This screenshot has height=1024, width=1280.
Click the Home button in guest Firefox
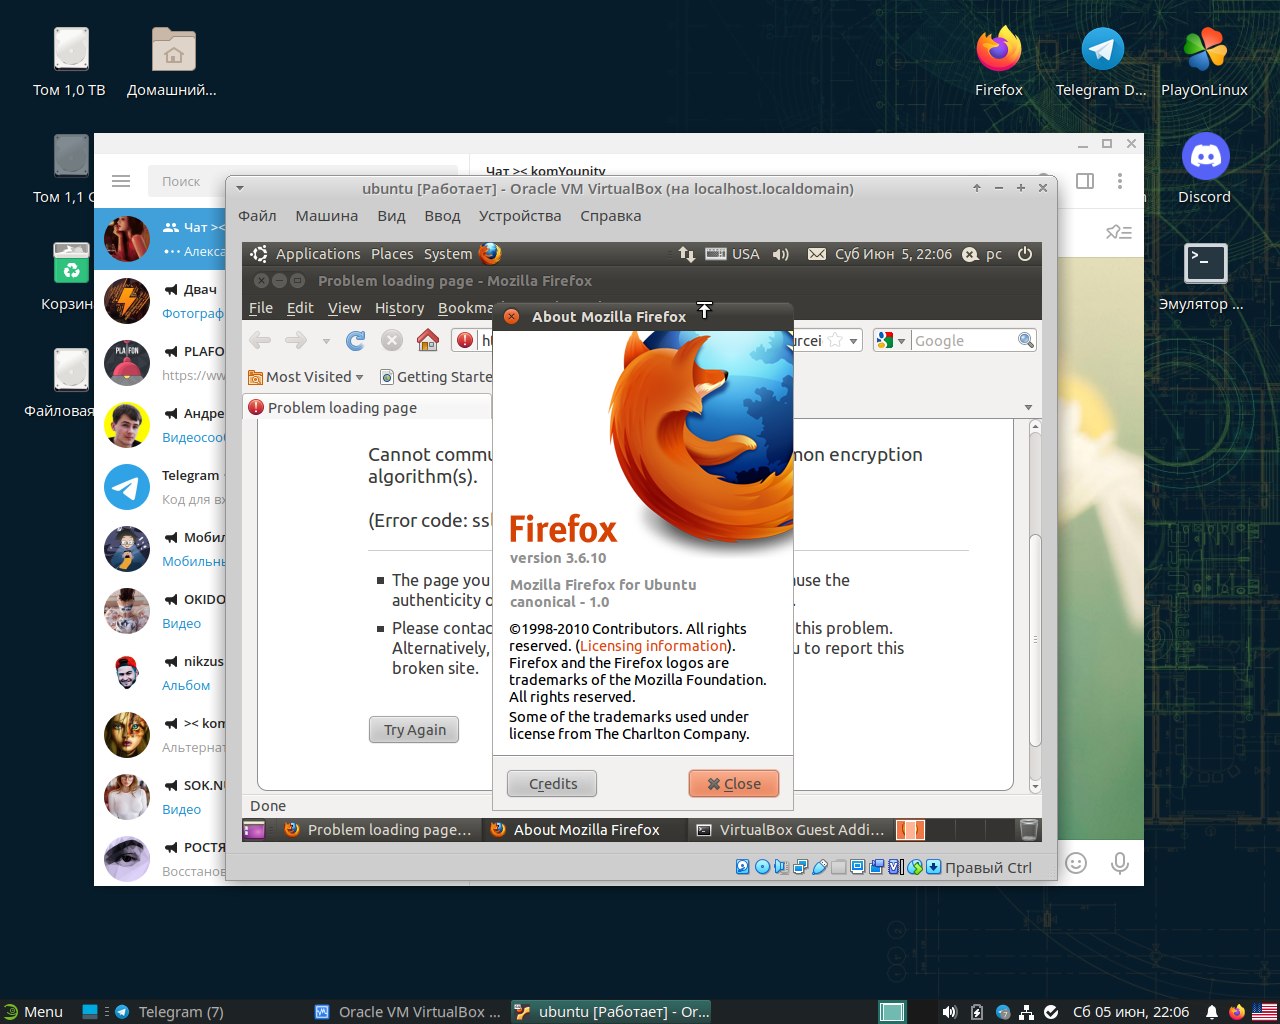428,341
